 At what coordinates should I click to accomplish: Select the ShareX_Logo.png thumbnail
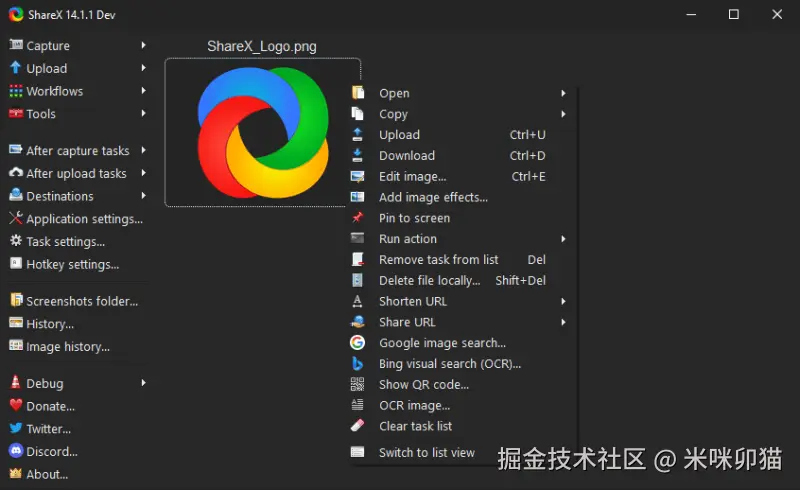[x=263, y=132]
